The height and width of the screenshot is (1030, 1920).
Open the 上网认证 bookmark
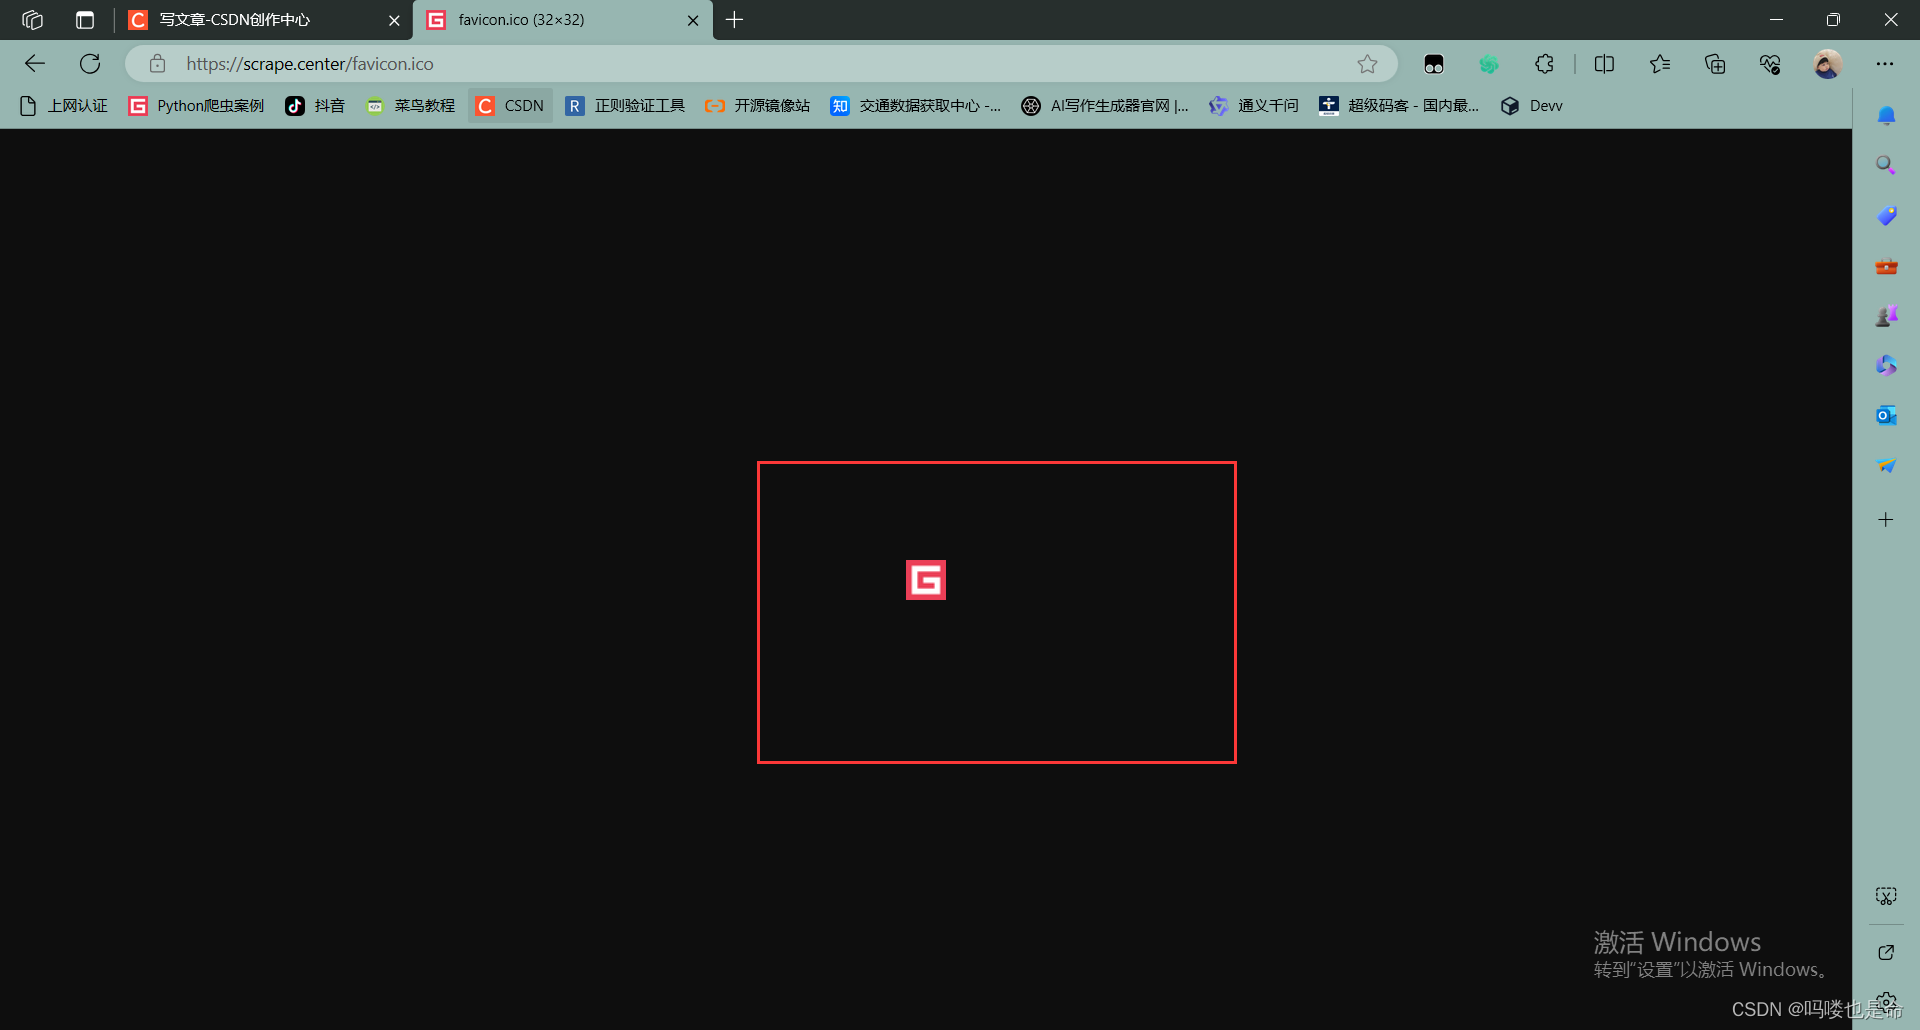tap(63, 106)
